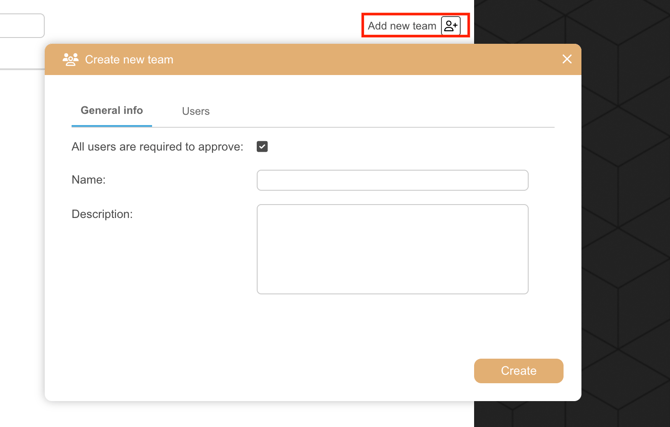This screenshot has width=670, height=427.
Task: Click inside the Description text area
Action: point(392,249)
